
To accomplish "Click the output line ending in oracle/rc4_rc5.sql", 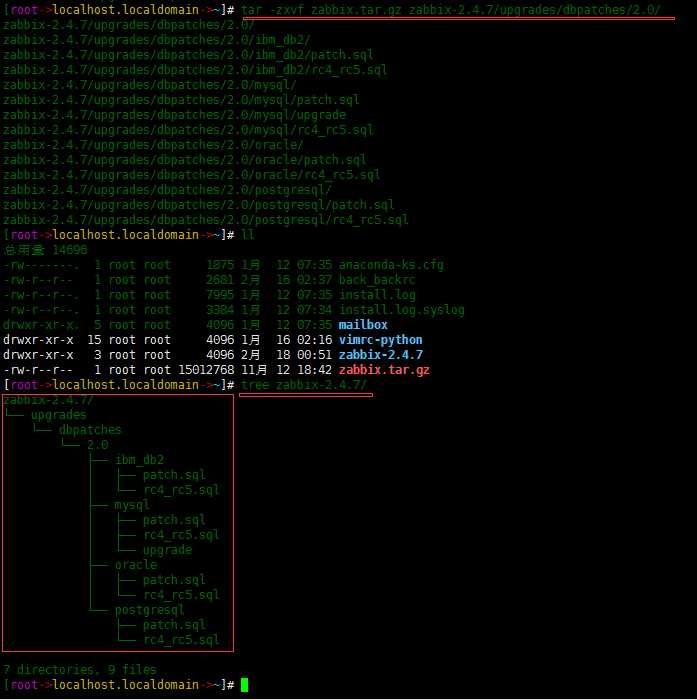I will click(x=192, y=175).
